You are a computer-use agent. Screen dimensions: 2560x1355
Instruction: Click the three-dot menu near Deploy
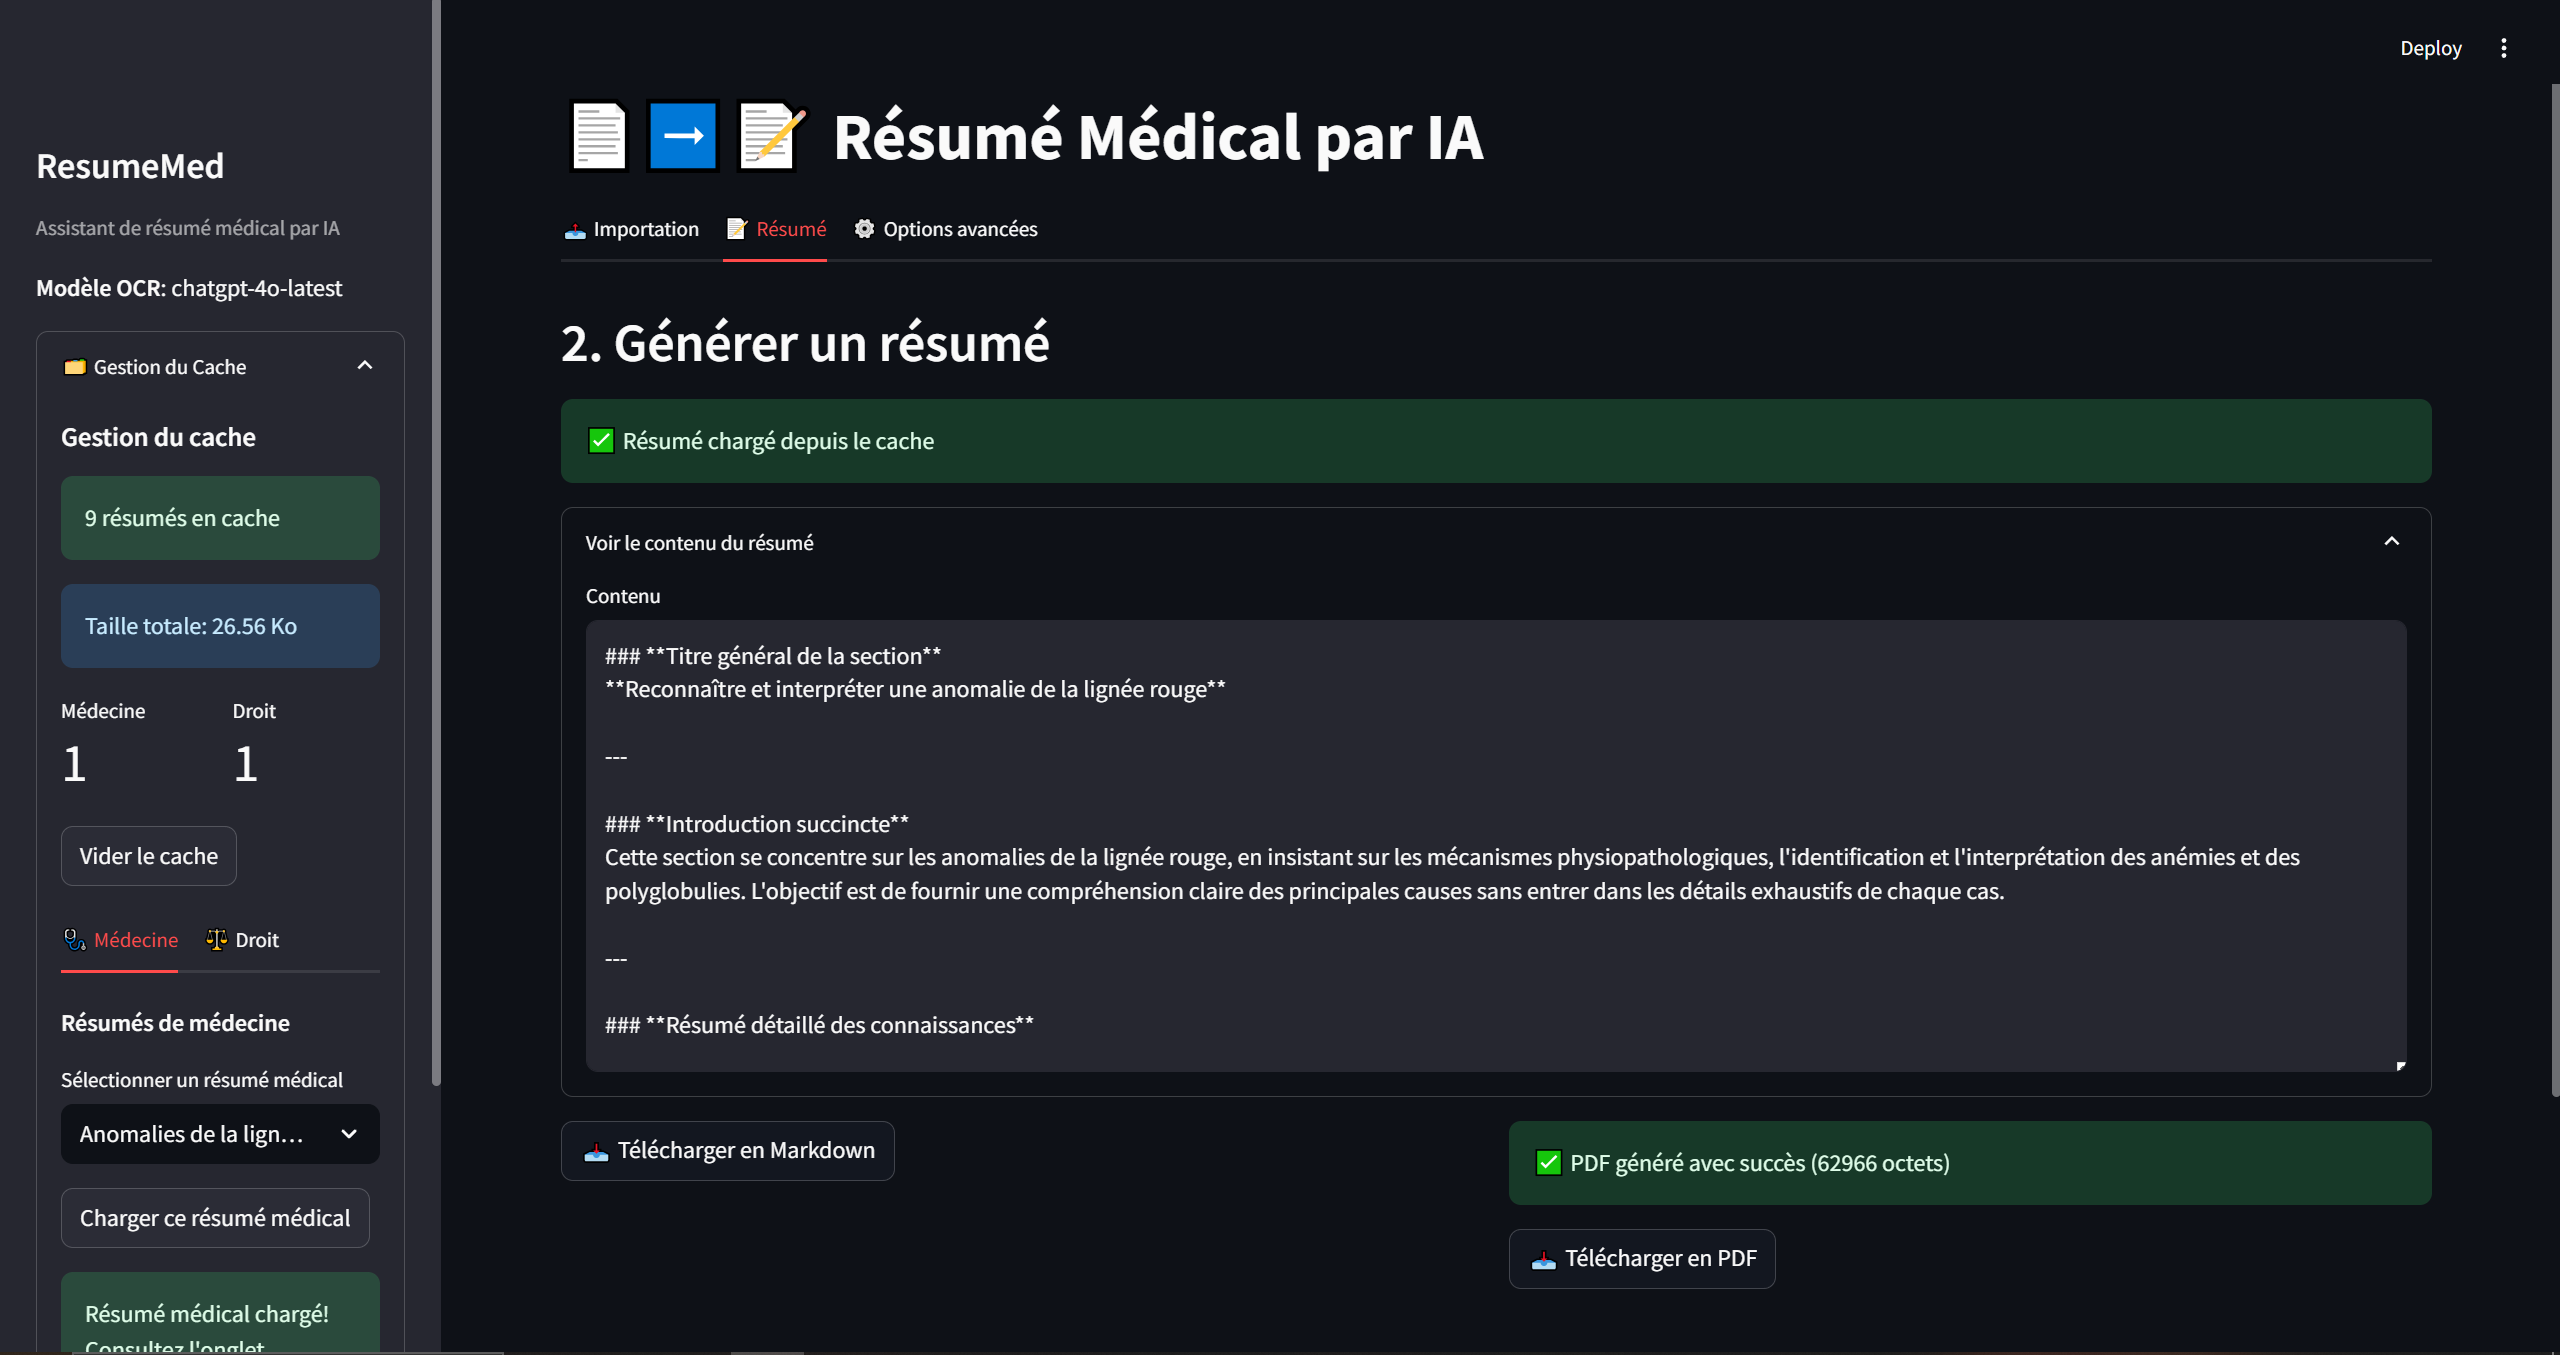pos(2504,47)
